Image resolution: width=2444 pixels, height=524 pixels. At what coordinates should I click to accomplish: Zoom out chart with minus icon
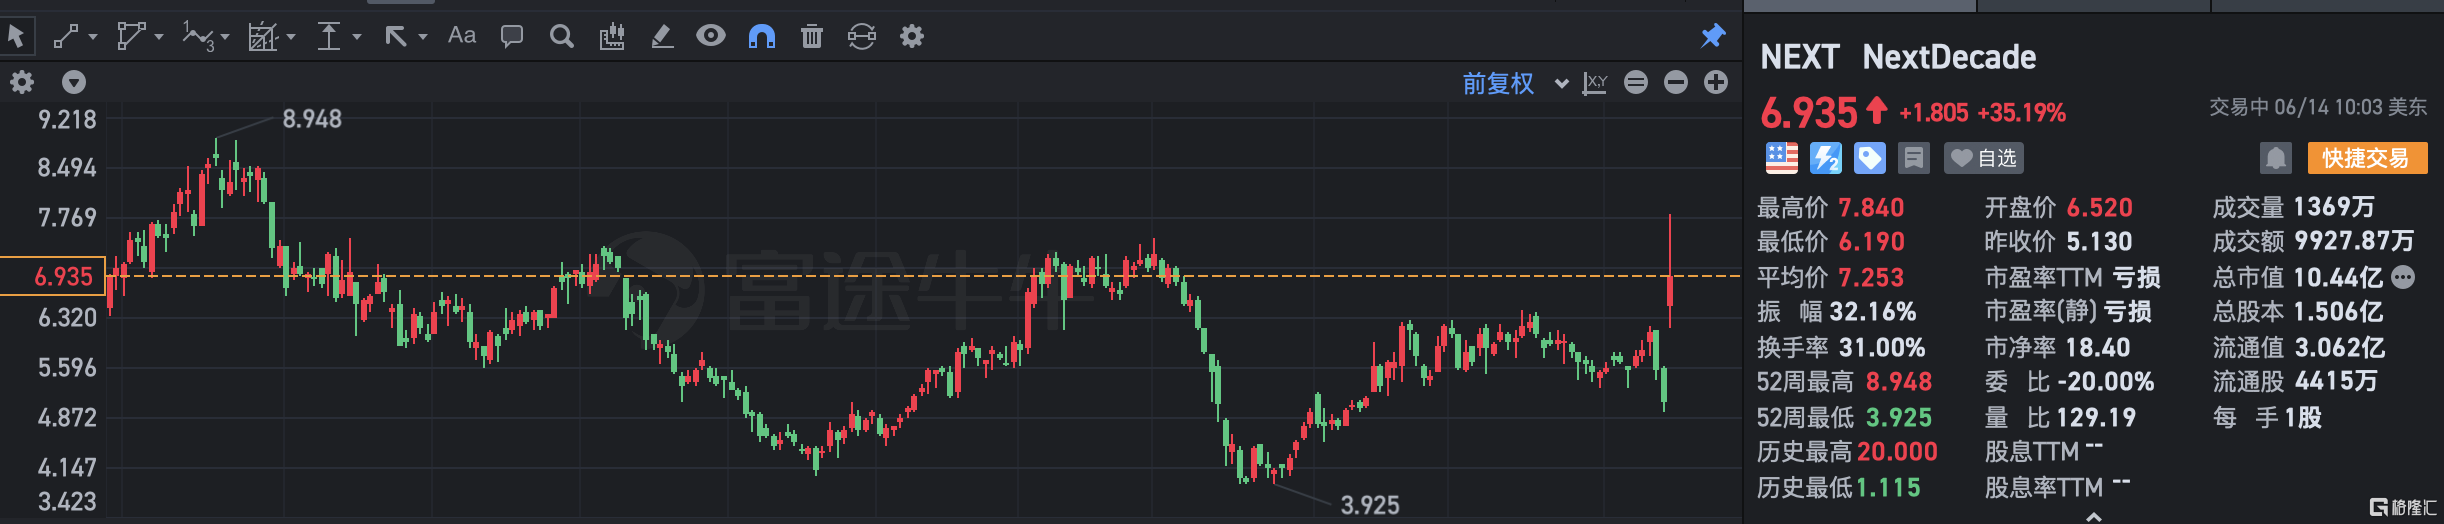point(1676,82)
